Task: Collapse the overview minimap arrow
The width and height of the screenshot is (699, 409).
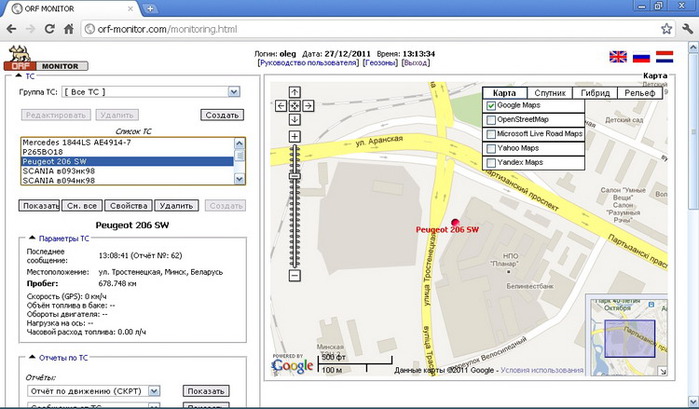Action: click(662, 371)
